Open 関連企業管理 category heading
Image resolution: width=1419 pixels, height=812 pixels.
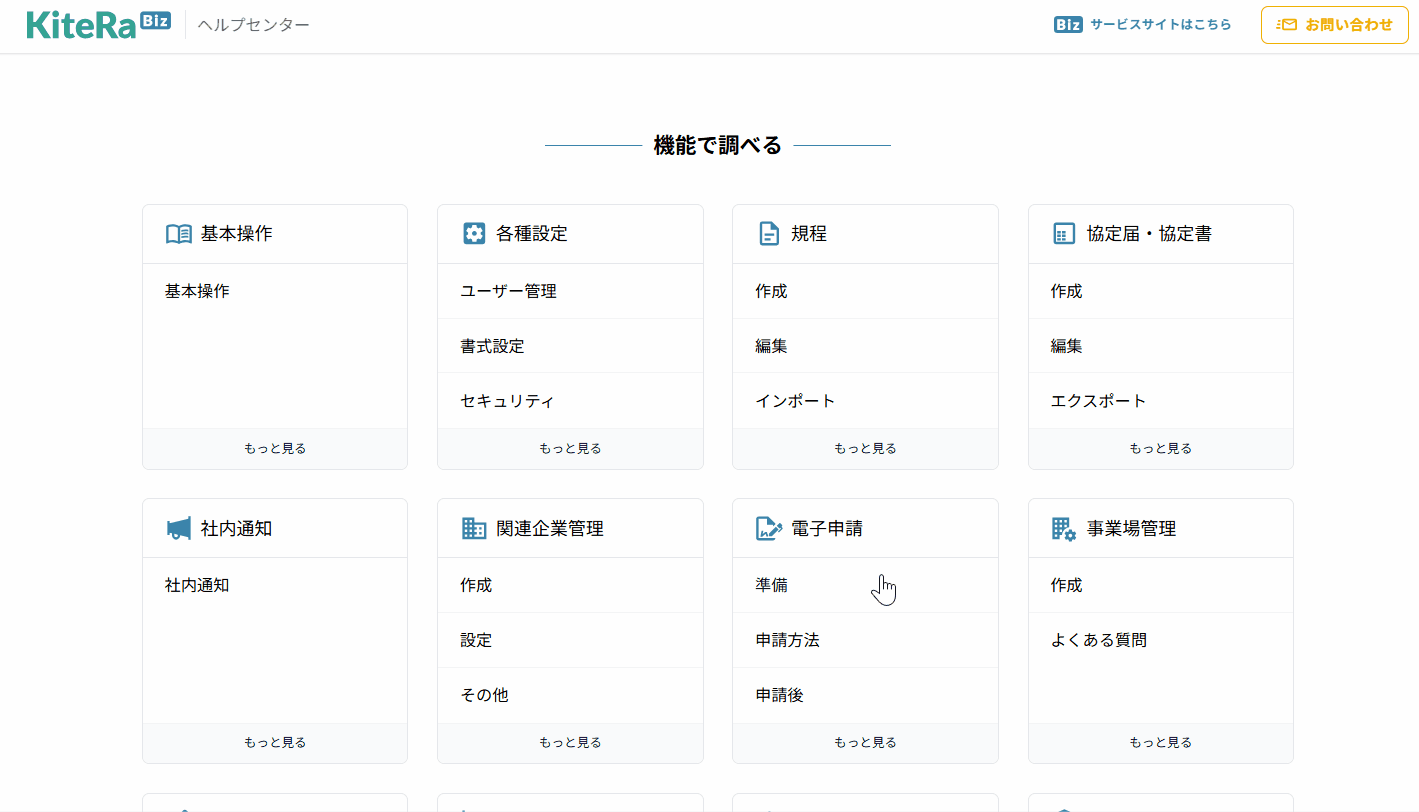pos(550,528)
